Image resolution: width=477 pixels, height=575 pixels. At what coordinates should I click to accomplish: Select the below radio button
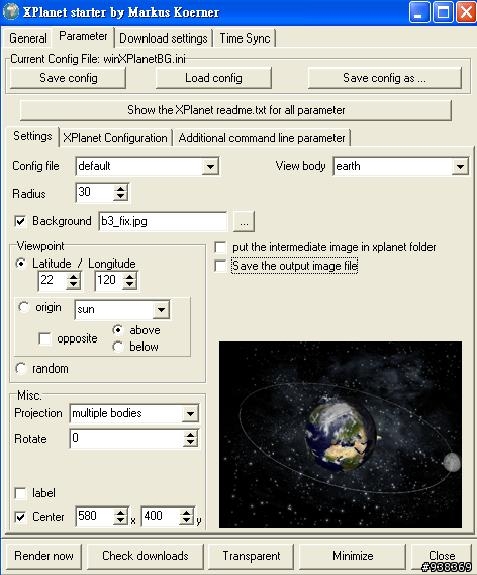click(118, 347)
